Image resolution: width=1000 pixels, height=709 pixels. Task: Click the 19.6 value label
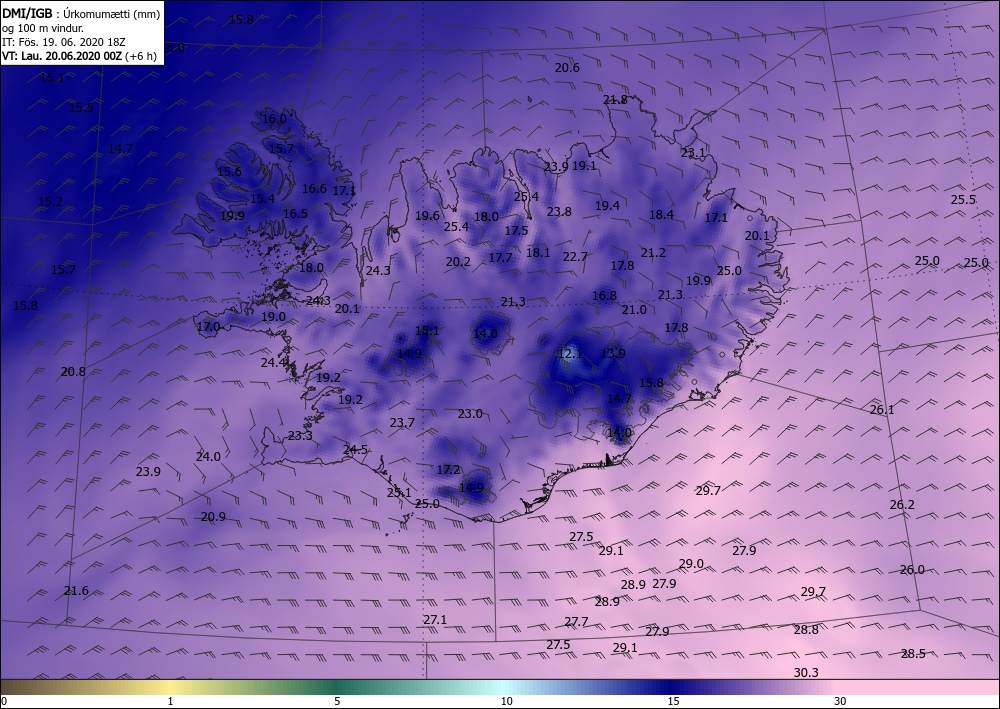pos(427,216)
